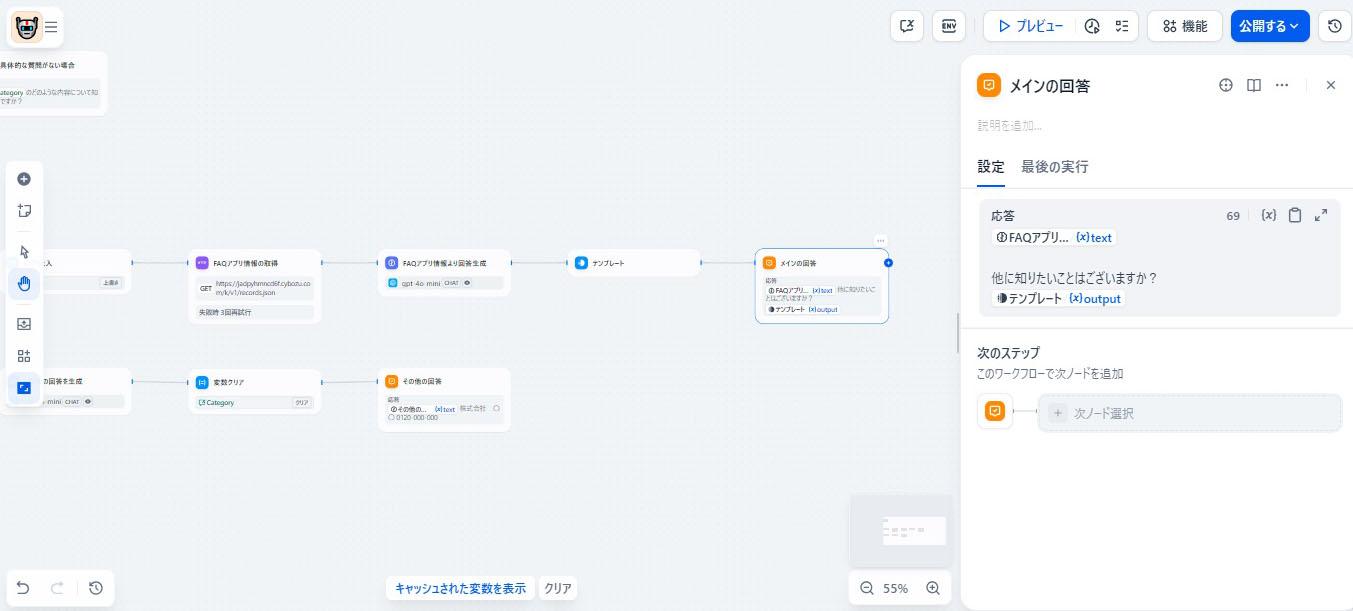Insert variable using the {x} icon
1353x611 pixels.
point(1268,215)
